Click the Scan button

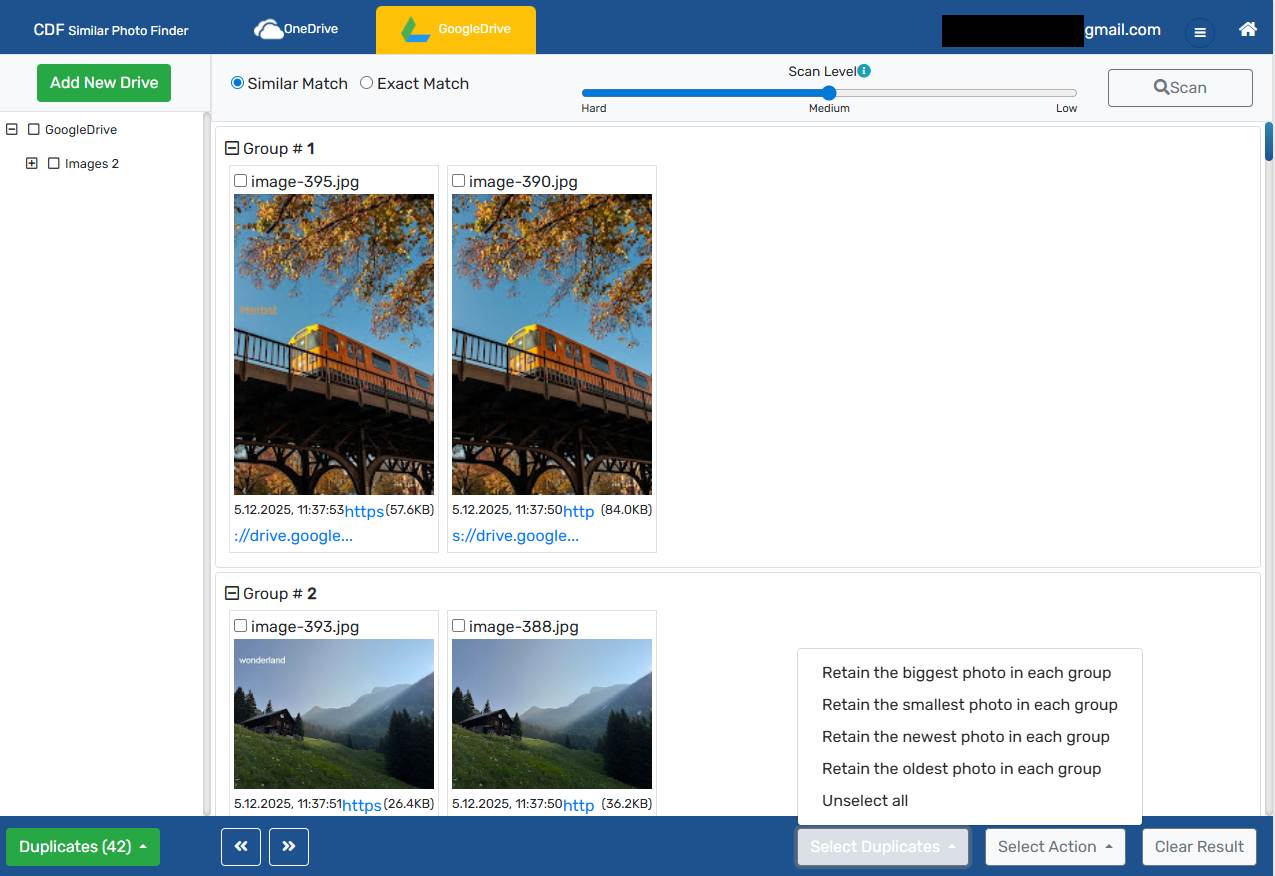tap(1180, 88)
